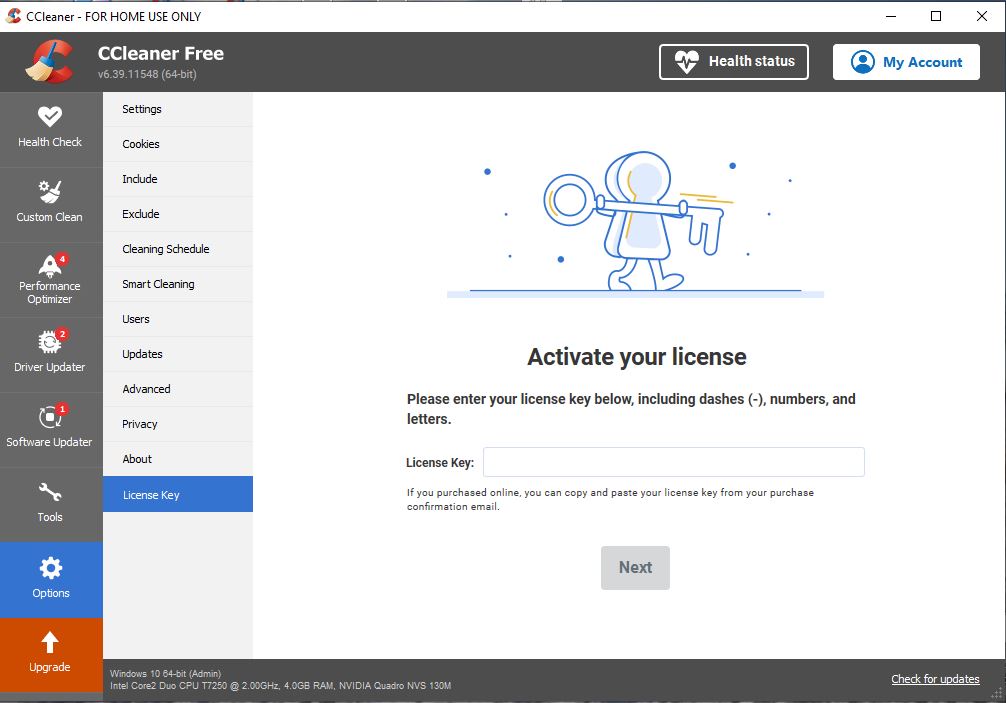Open the Cleaning Schedule section
Image resolution: width=1006 pixels, height=703 pixels.
(x=166, y=249)
